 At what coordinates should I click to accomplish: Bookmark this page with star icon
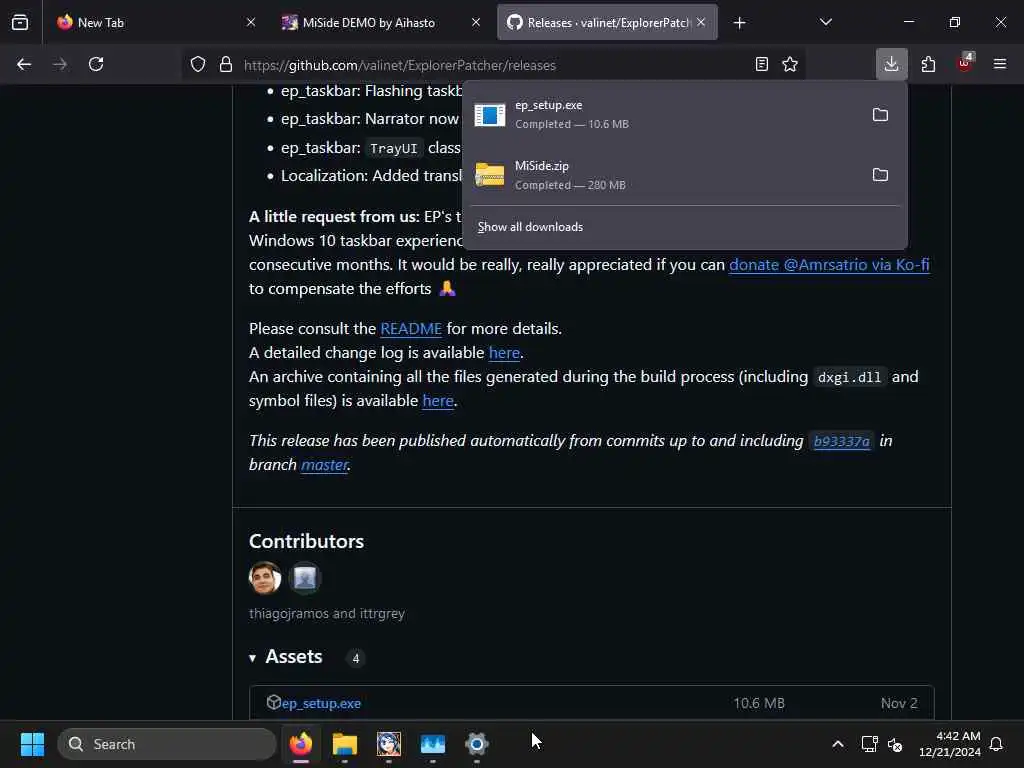tap(790, 64)
